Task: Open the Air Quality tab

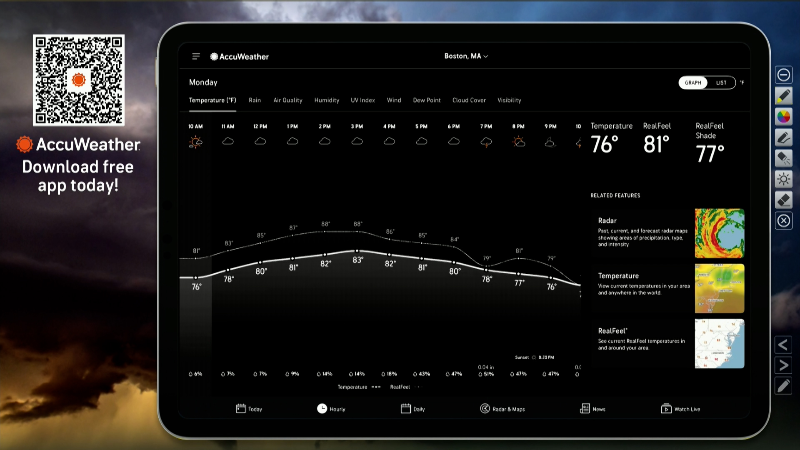Action: pyautogui.click(x=288, y=101)
